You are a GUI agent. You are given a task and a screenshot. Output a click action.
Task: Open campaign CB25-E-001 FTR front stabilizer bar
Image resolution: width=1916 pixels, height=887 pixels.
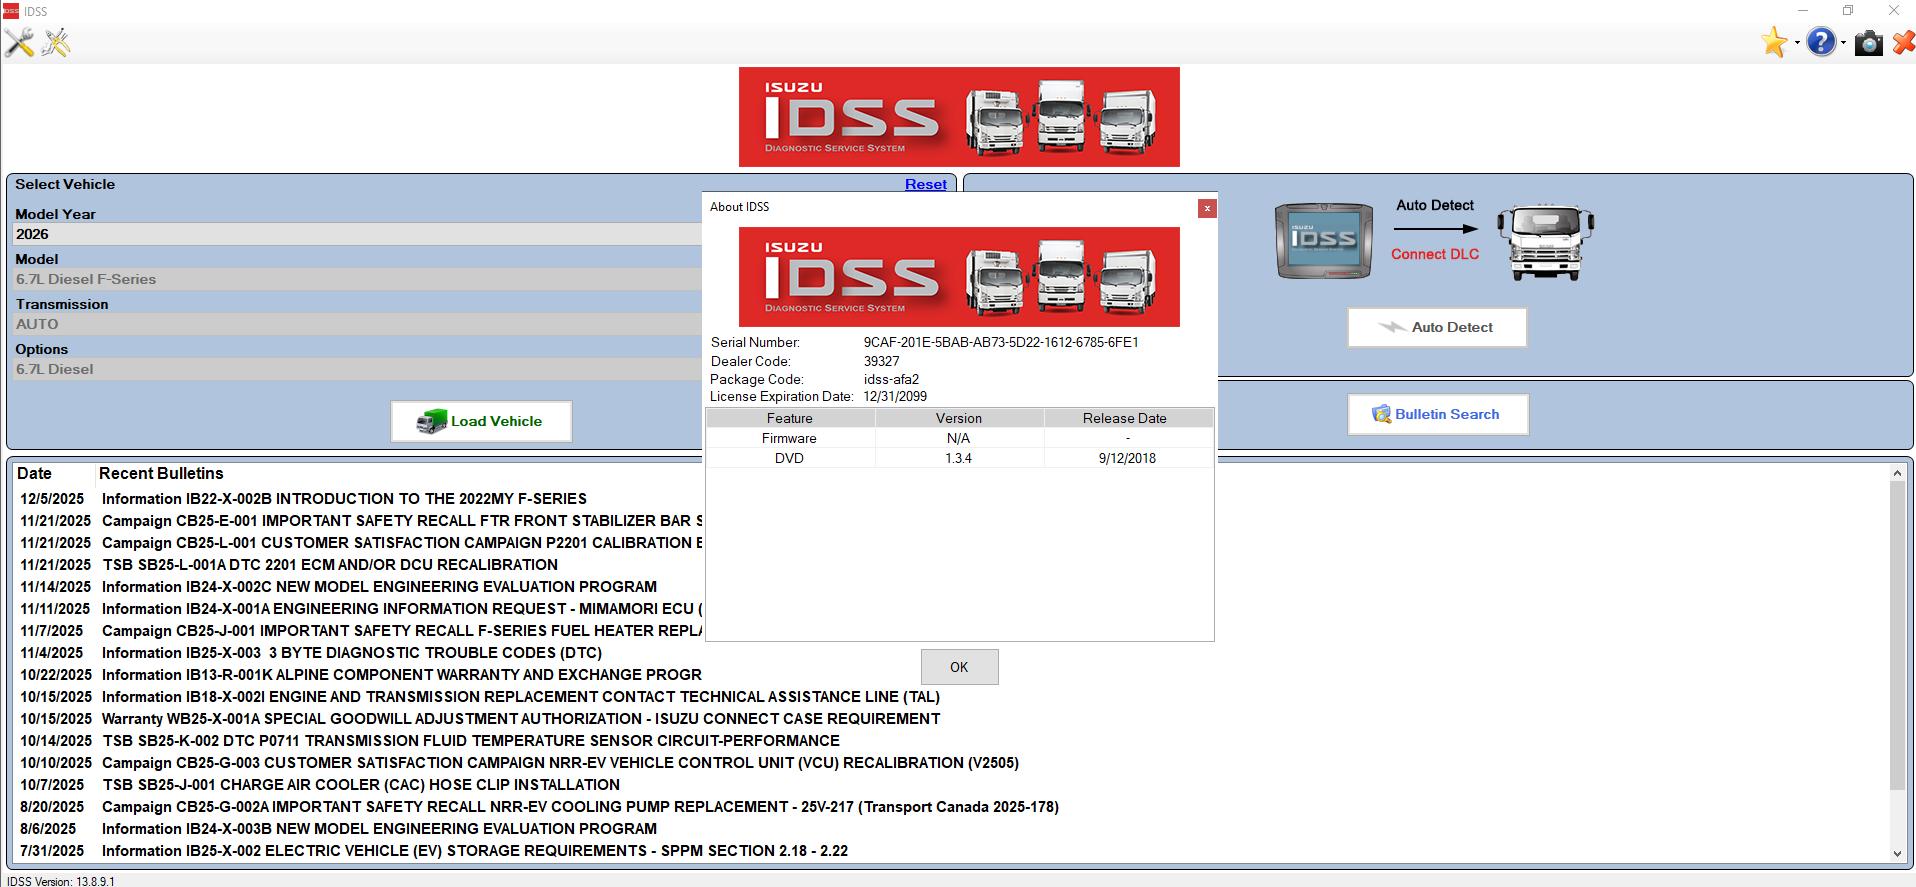403,521
